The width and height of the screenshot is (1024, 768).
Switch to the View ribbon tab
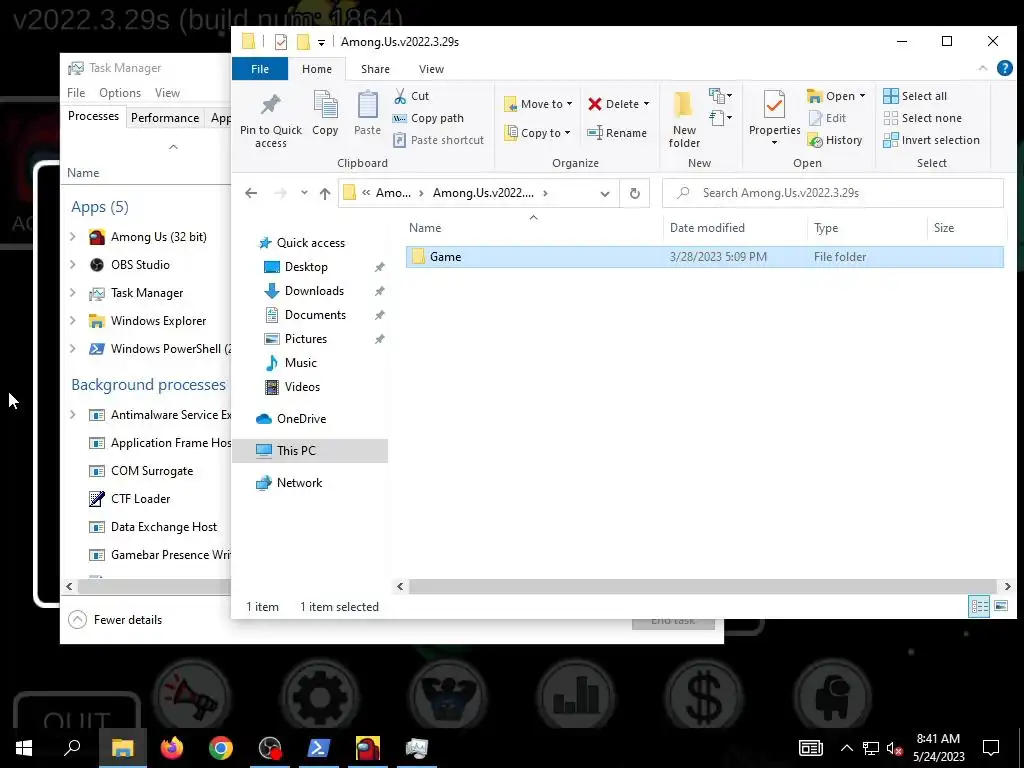(431, 69)
